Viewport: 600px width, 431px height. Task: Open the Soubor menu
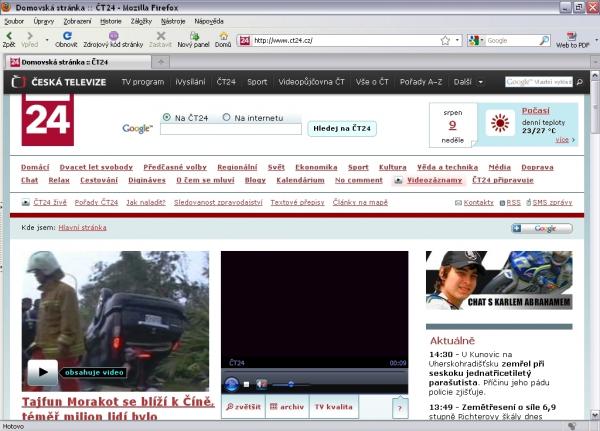[14, 21]
